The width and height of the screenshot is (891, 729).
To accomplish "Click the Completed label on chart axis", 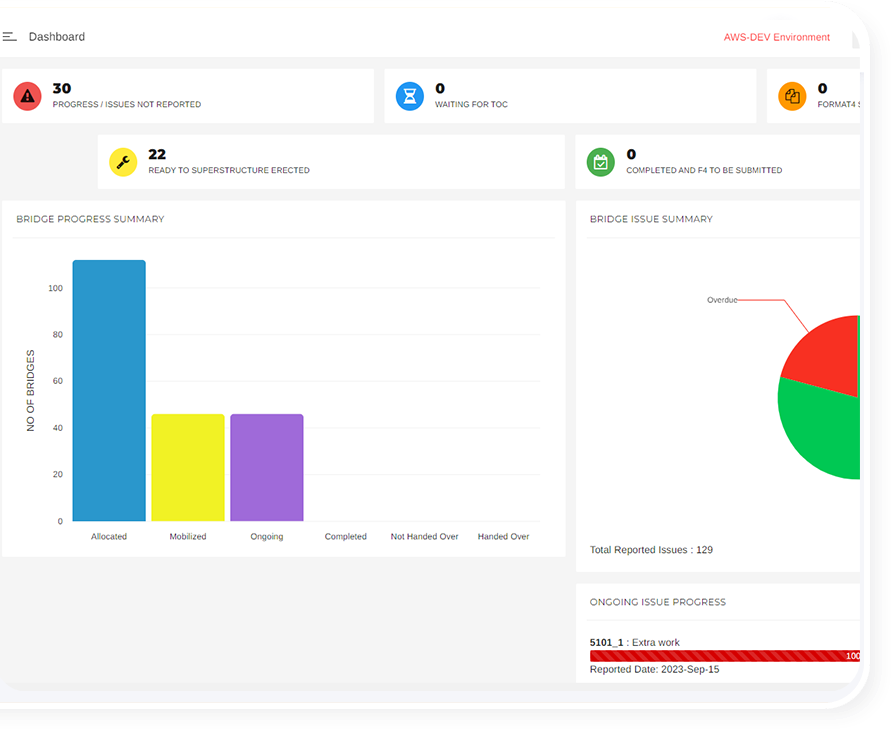I will [345, 537].
